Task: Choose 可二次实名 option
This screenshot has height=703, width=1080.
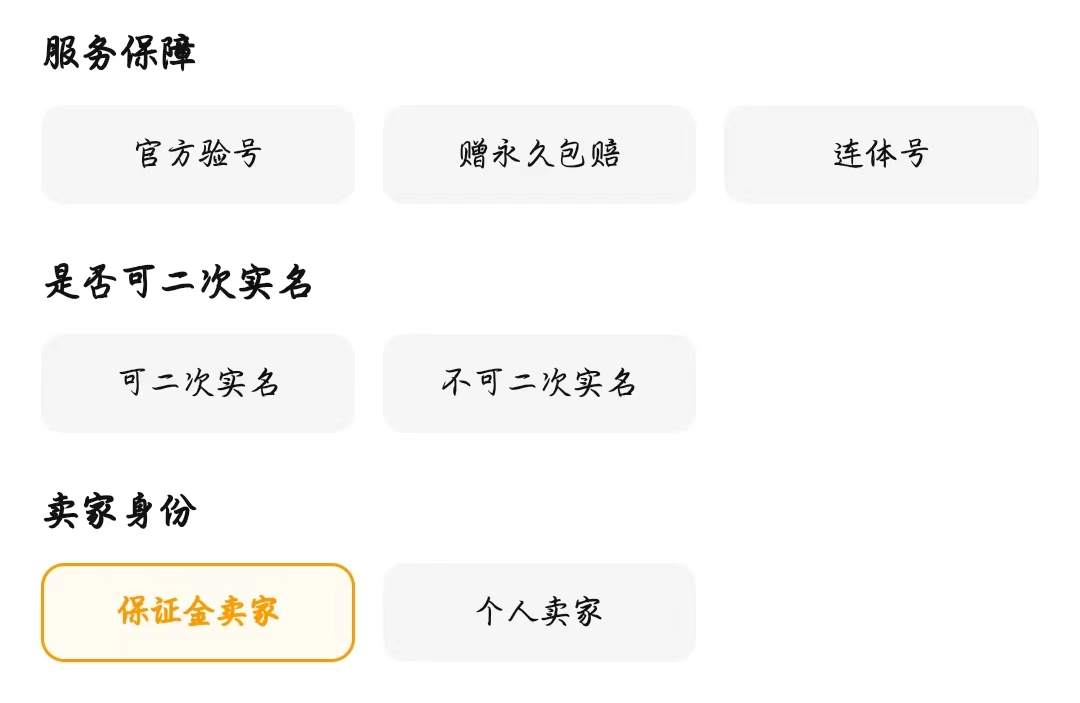Action: click(198, 383)
